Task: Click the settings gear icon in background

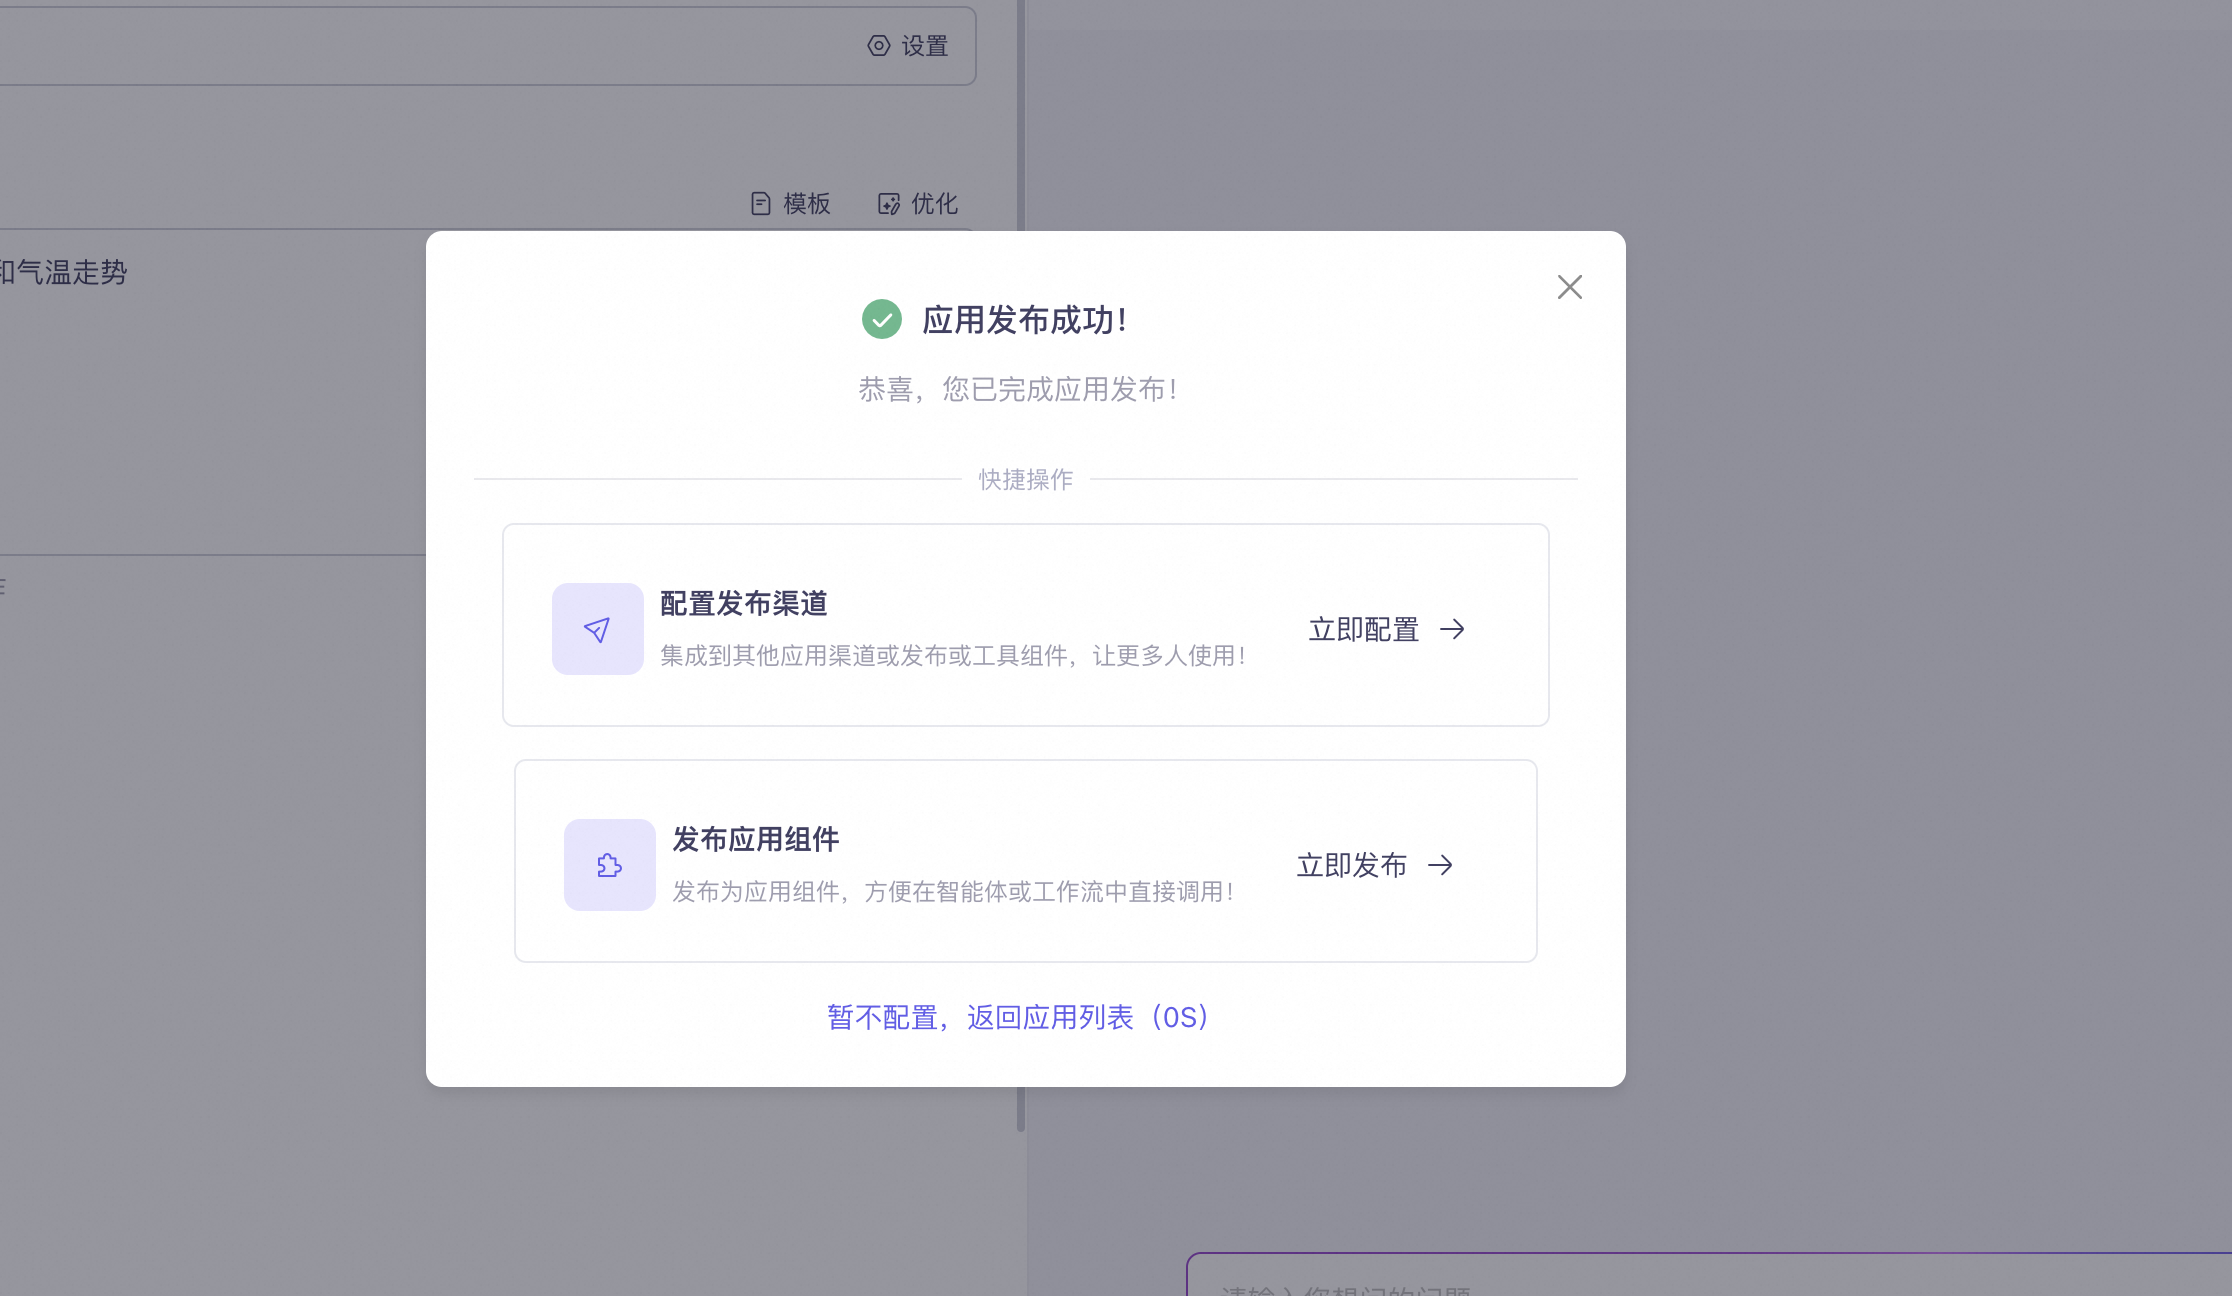Action: [878, 46]
